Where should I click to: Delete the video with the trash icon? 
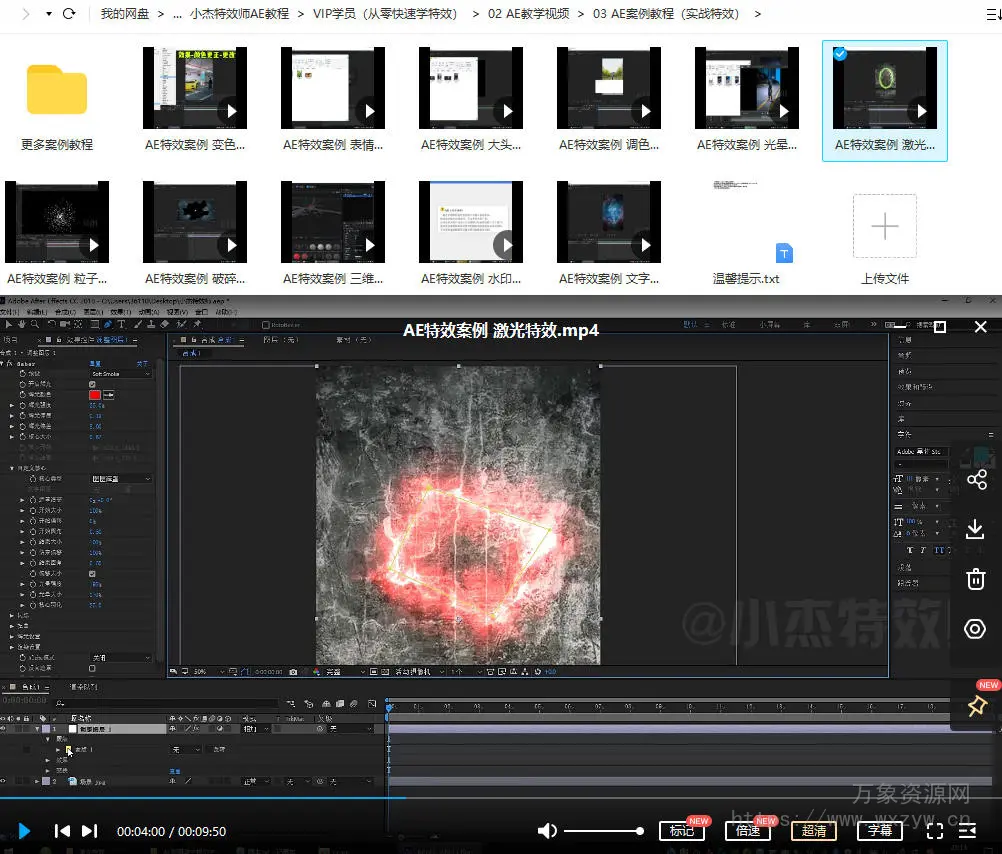[x=975, y=578]
